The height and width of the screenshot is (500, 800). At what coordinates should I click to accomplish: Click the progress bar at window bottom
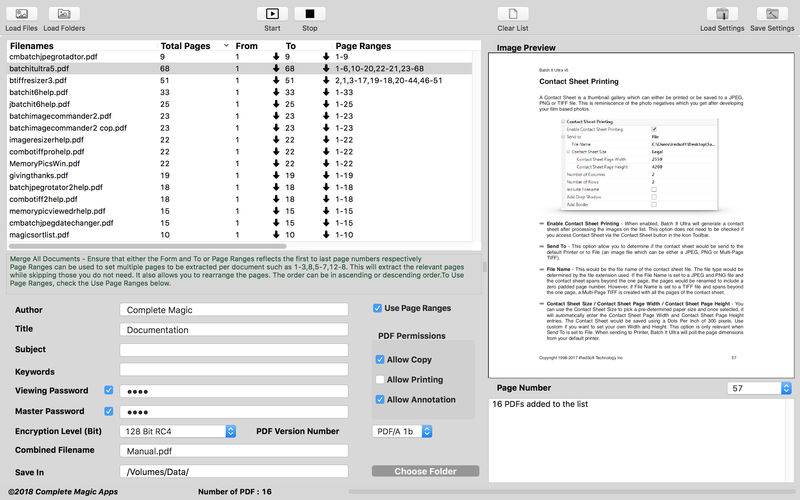pos(571,492)
